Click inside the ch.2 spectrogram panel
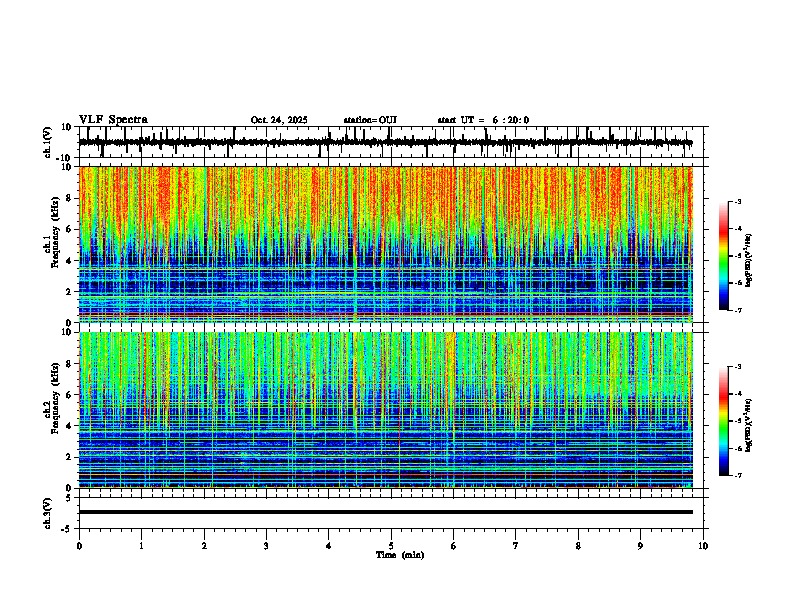Image resolution: width=792 pixels, height=612 pixels. (x=385, y=410)
